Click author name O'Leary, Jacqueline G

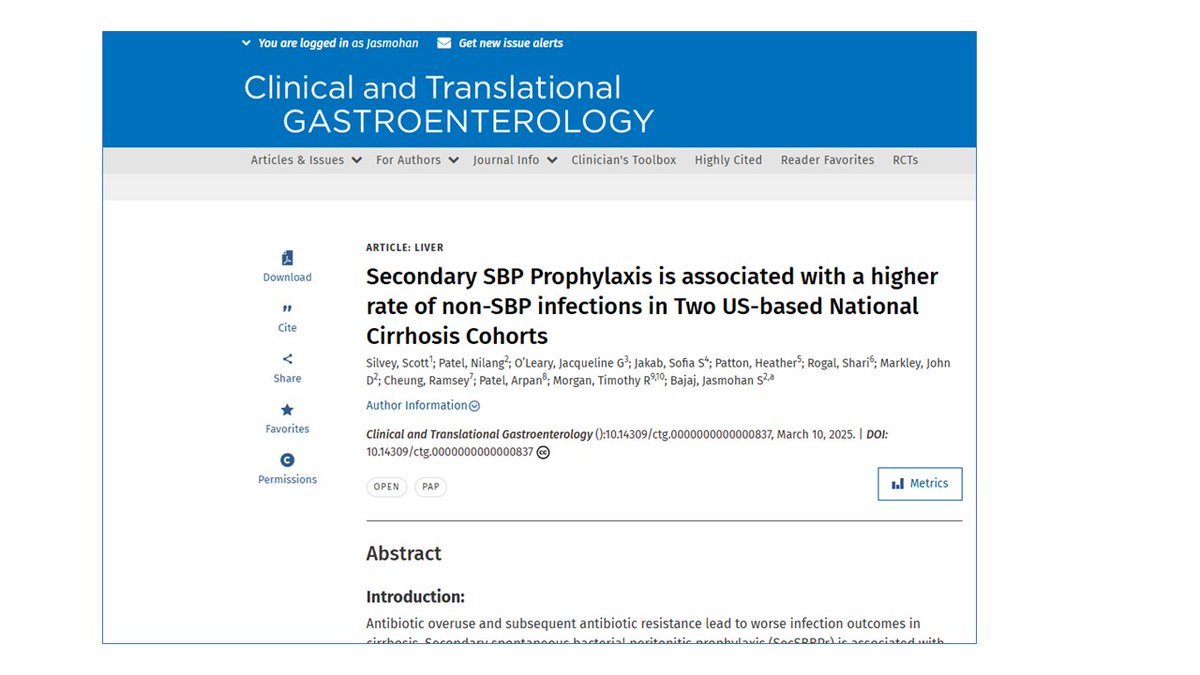[571, 363]
